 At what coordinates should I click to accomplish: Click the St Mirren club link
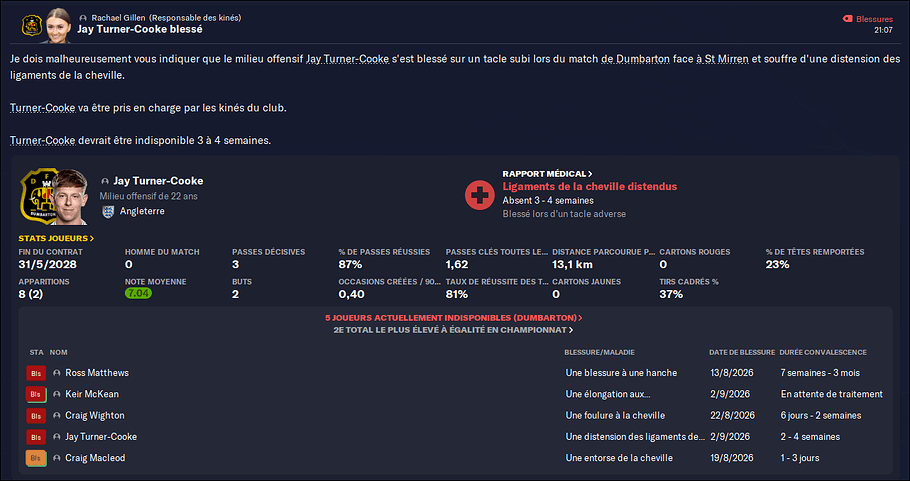727,59
